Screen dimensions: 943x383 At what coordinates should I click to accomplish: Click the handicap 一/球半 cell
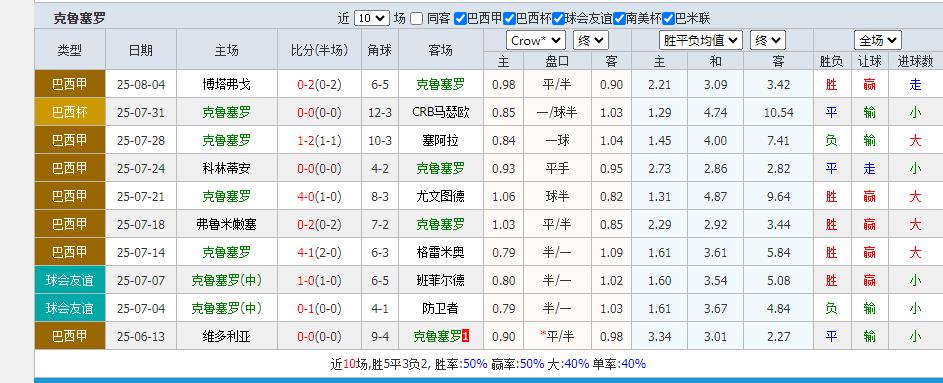point(557,112)
